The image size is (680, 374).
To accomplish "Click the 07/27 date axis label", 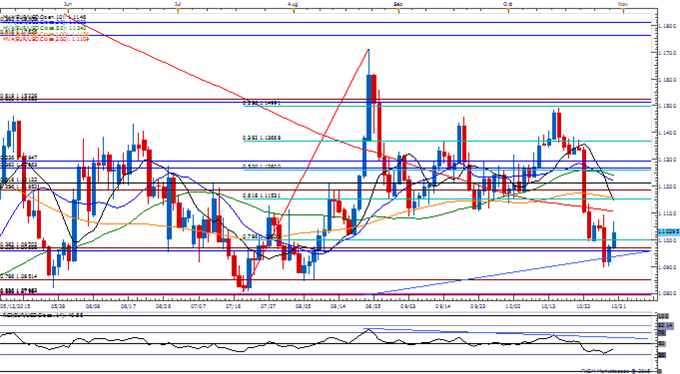I will click(268, 305).
